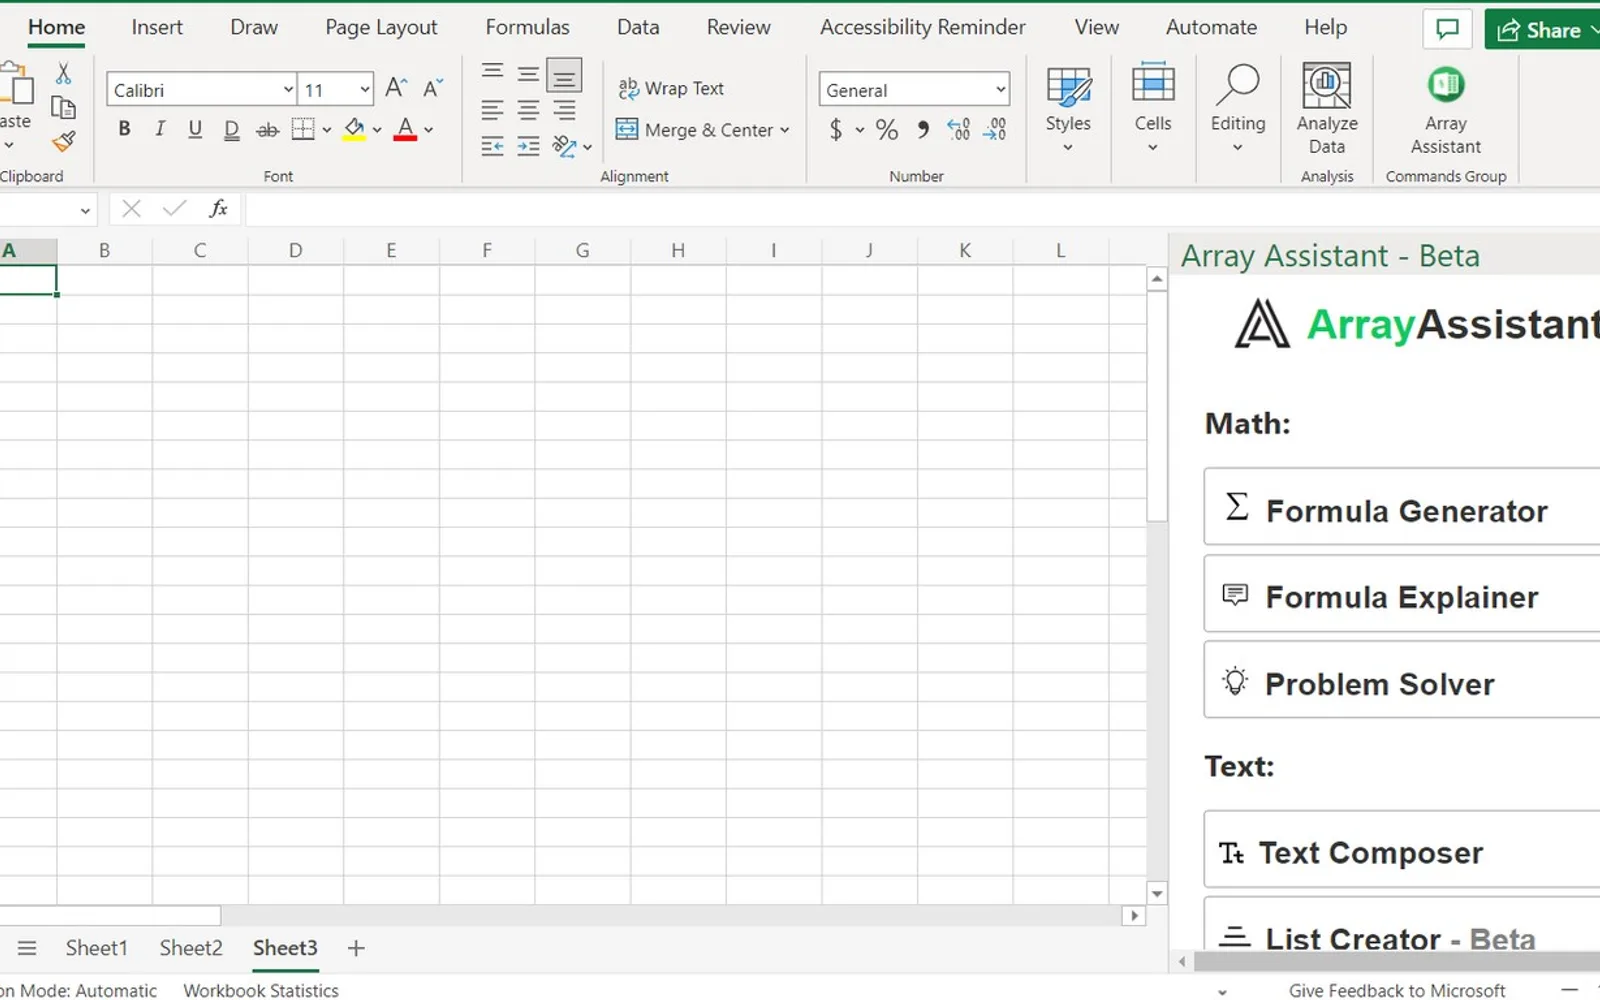Apply percent style format

886,130
